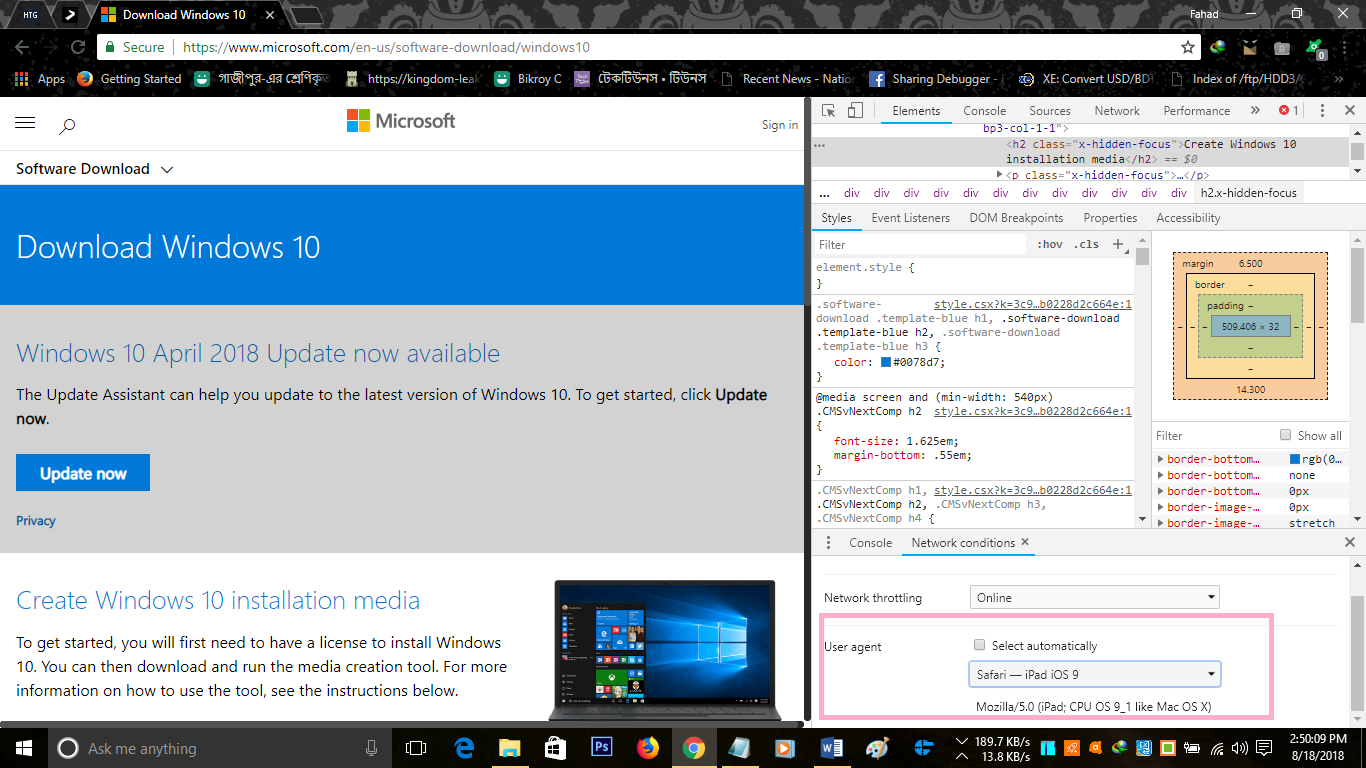Image resolution: width=1366 pixels, height=768 pixels.
Task: Toggle the :hov element state button
Action: click(x=1049, y=244)
